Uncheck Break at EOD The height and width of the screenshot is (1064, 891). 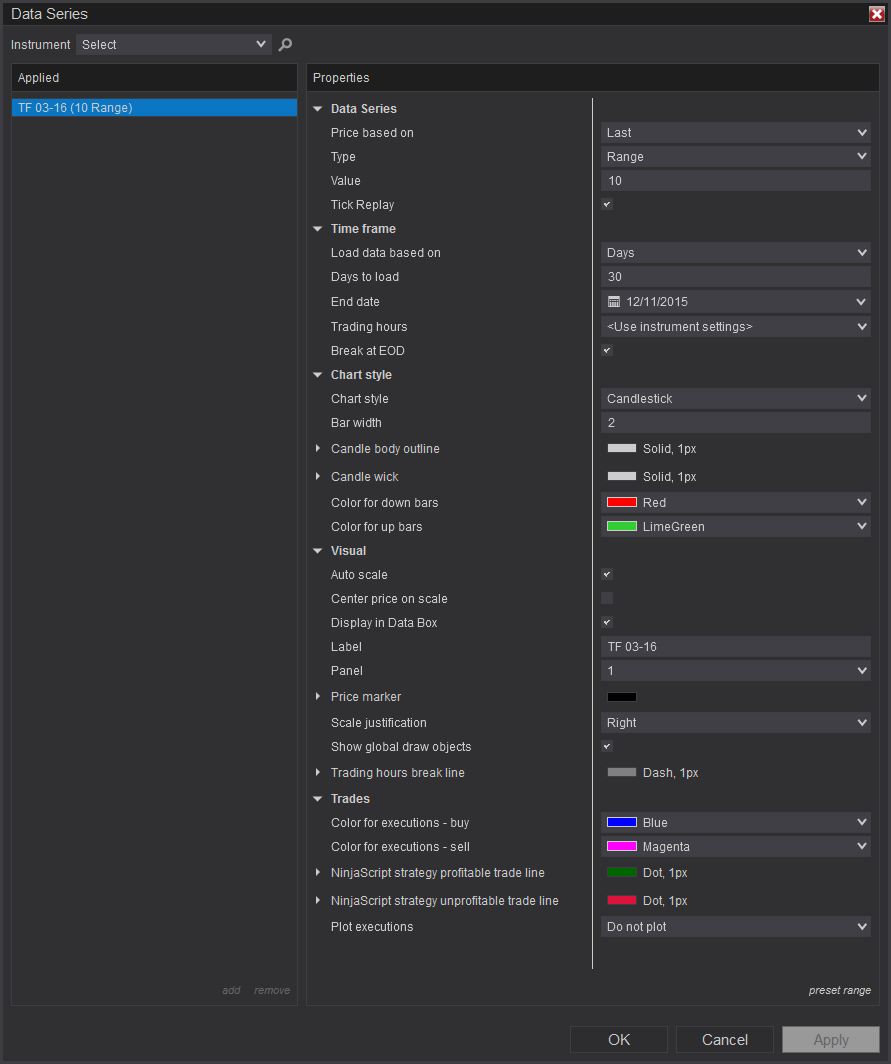click(607, 351)
